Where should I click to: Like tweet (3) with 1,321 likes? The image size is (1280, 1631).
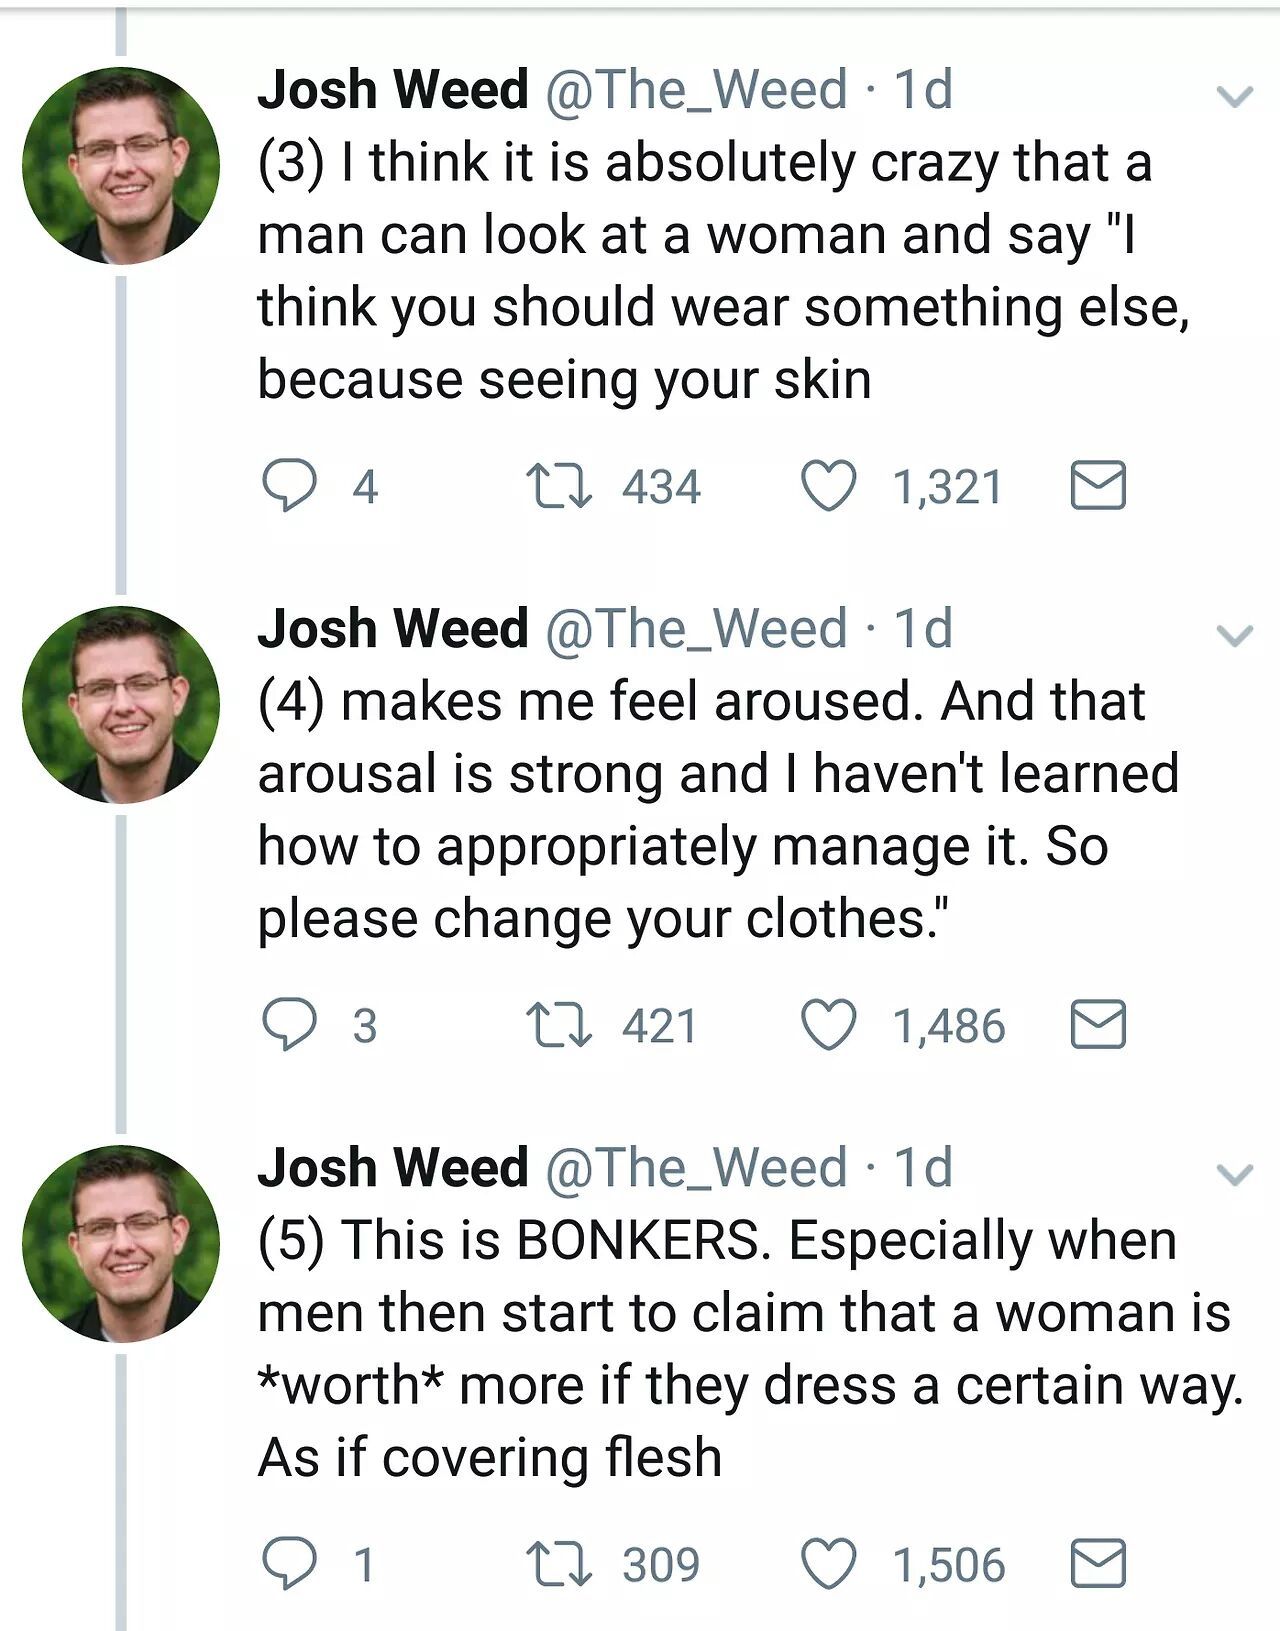tap(830, 487)
